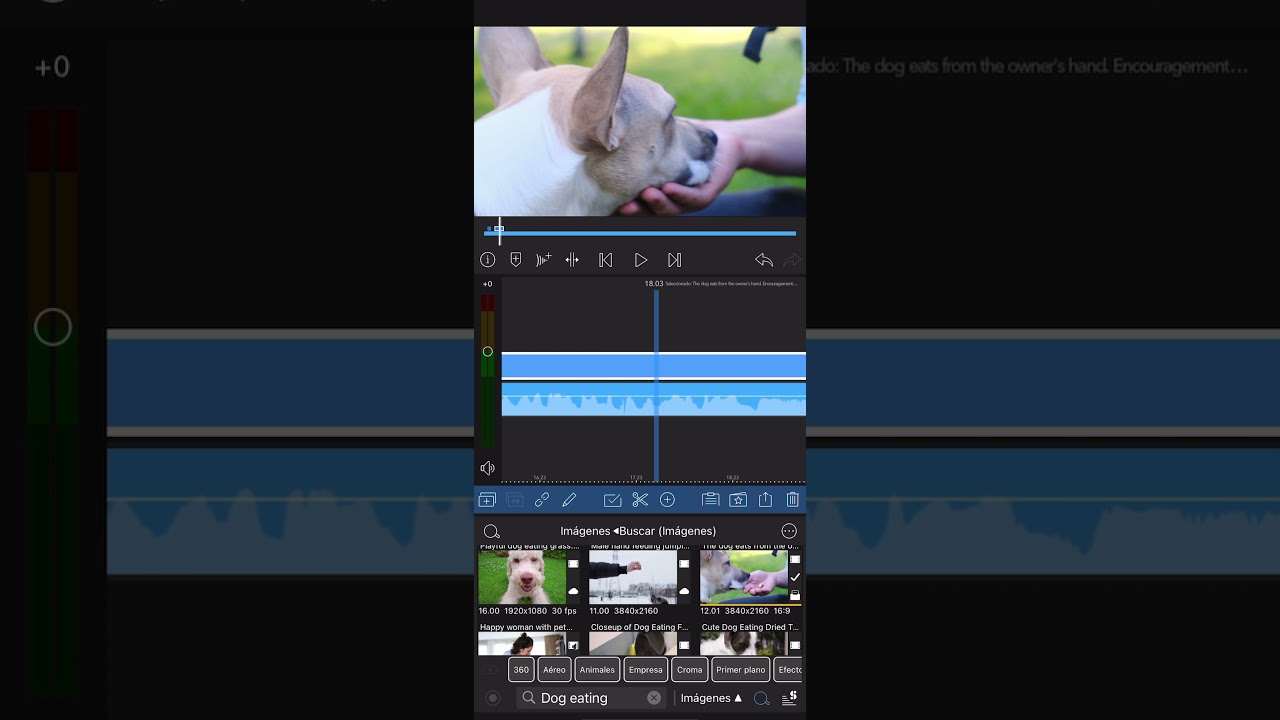The image size is (1280, 720).
Task: Undo the last edit
Action: tap(764, 260)
